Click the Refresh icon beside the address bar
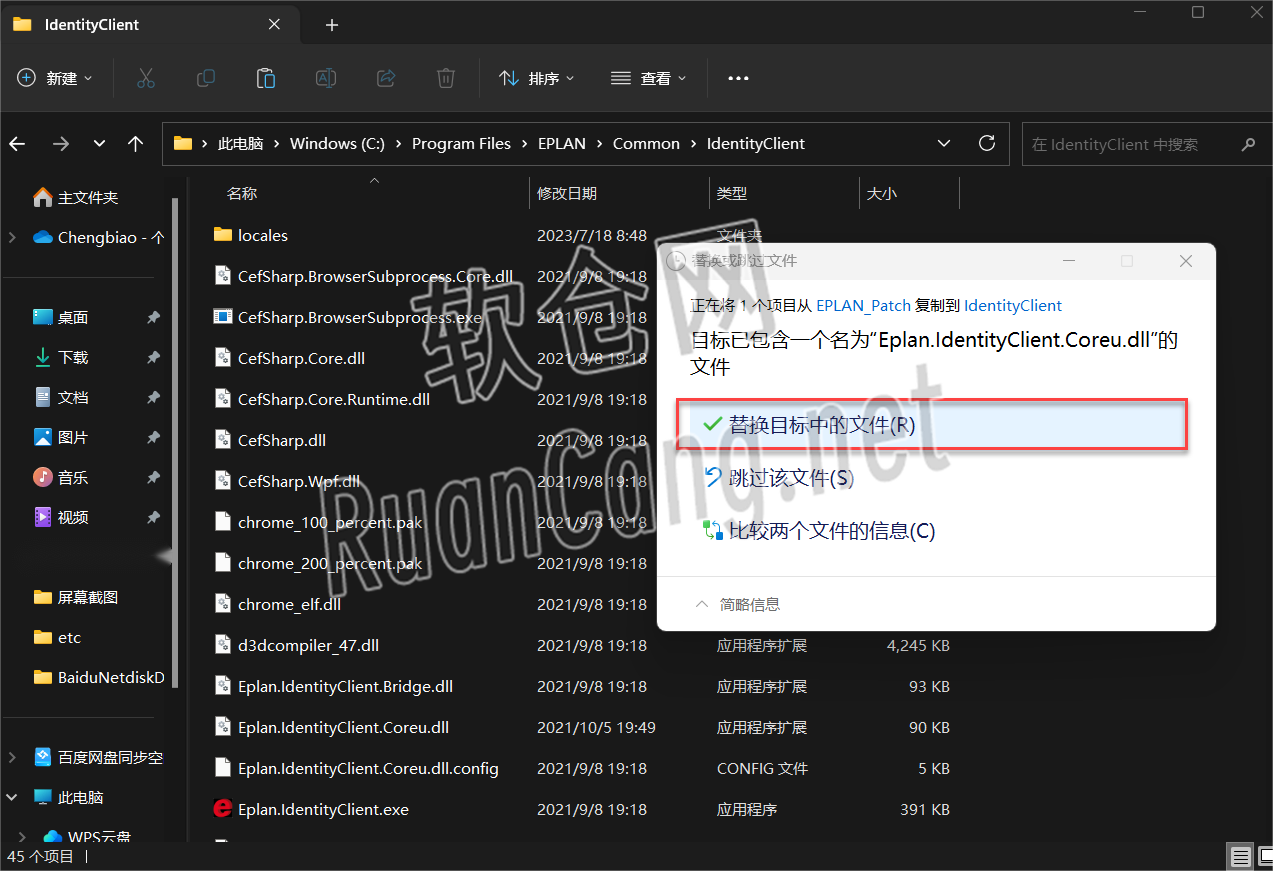Image resolution: width=1273 pixels, height=871 pixels. (986, 143)
